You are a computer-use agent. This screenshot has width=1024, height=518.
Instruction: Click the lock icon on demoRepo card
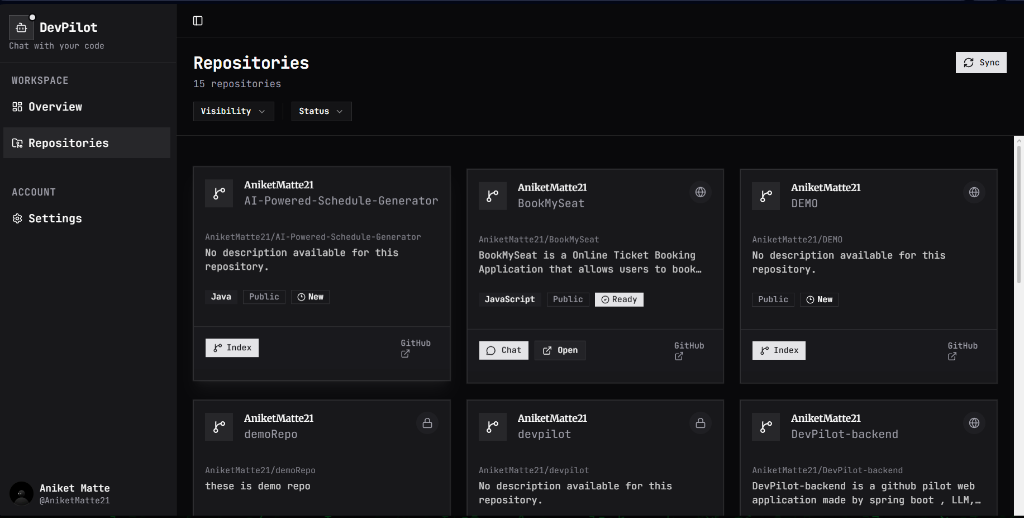coord(427,423)
